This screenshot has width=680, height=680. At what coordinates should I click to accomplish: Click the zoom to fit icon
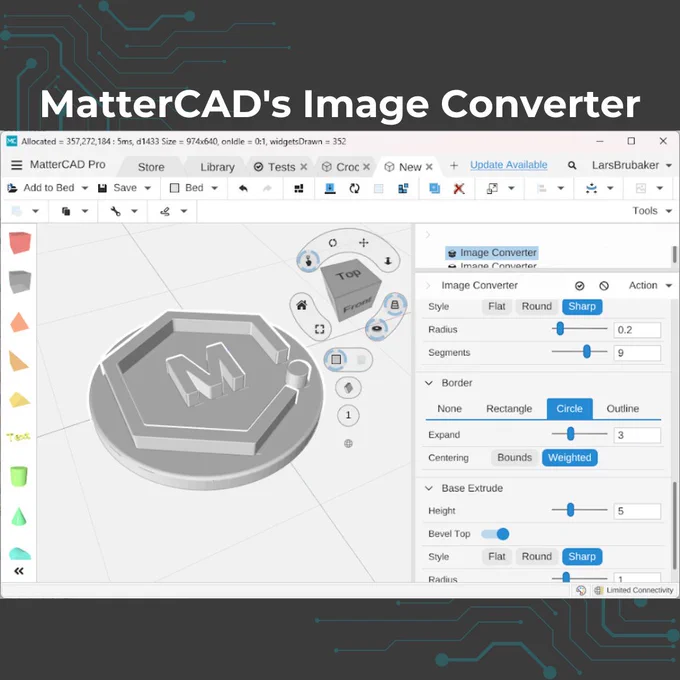[320, 329]
